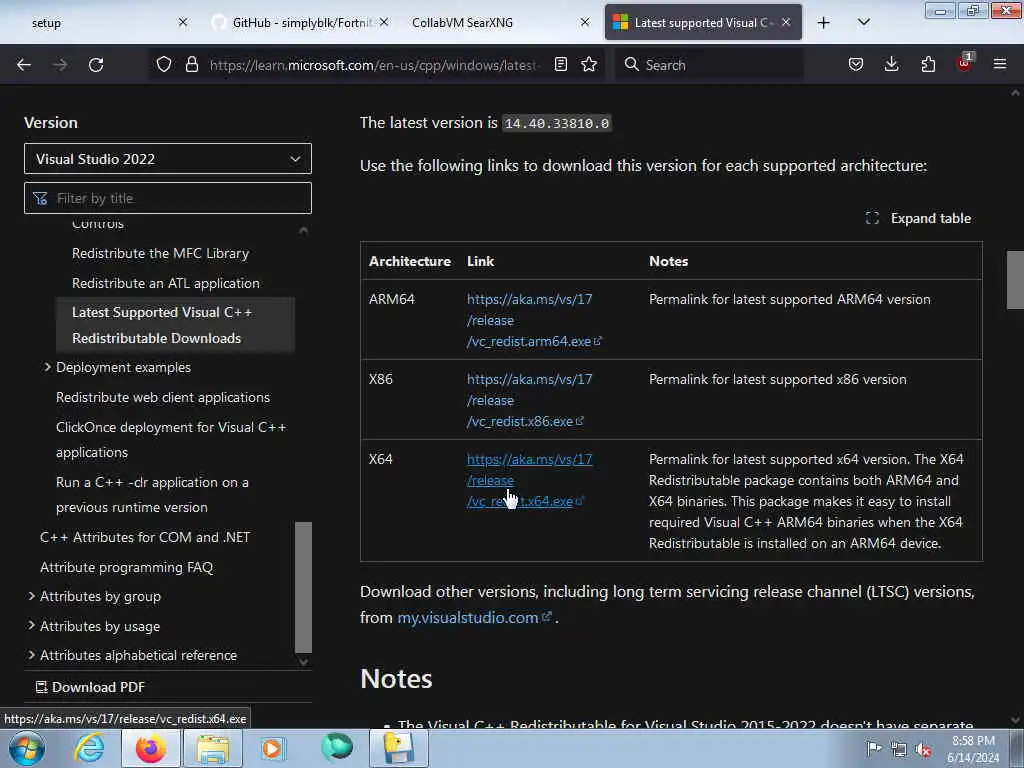Click the Filter by title field
1024x768 pixels.
tap(168, 198)
